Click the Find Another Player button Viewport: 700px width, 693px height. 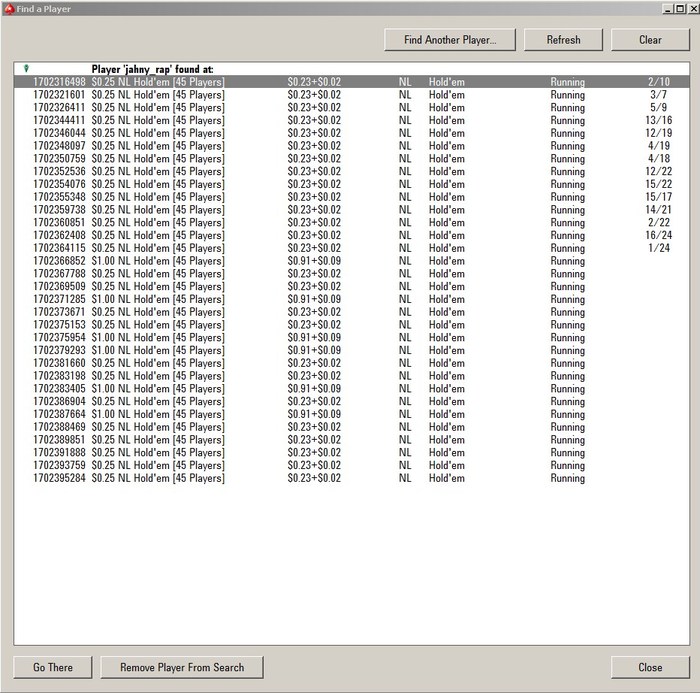pos(450,40)
